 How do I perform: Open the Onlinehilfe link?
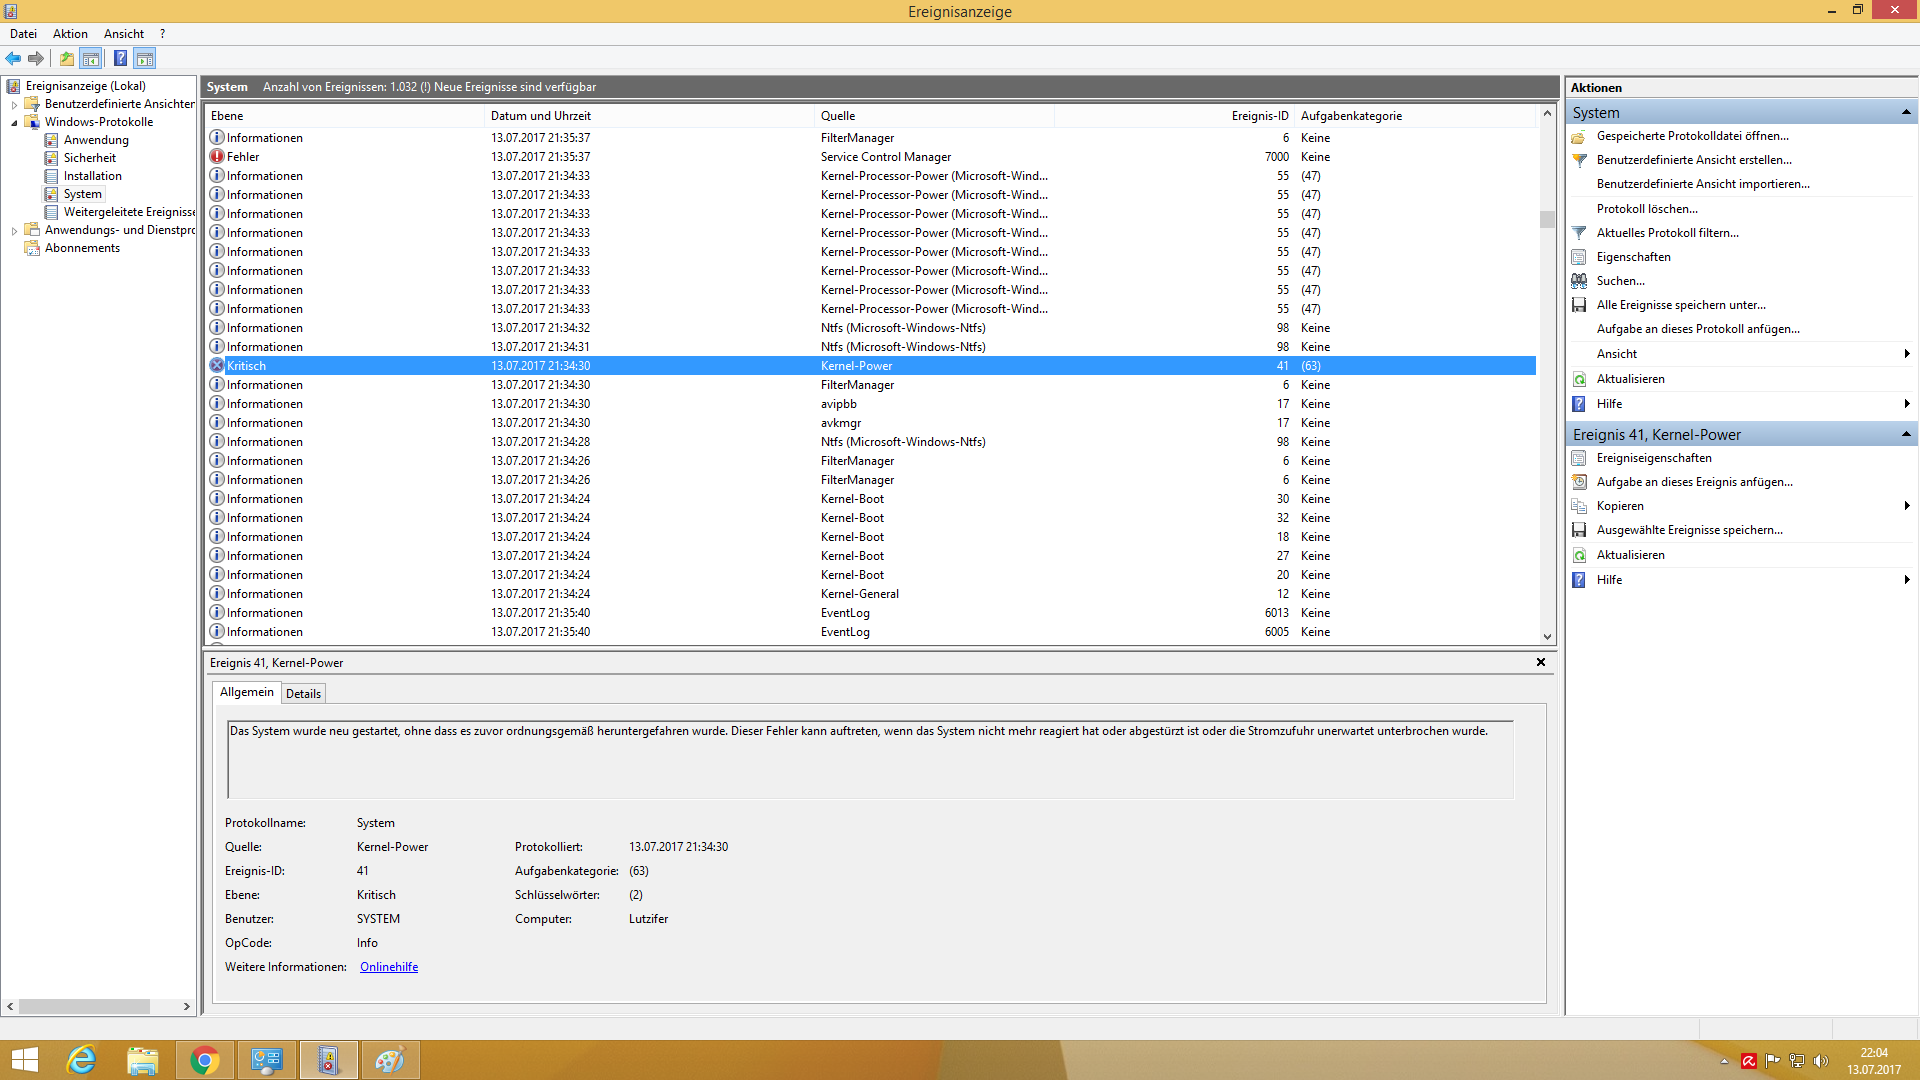click(x=389, y=967)
